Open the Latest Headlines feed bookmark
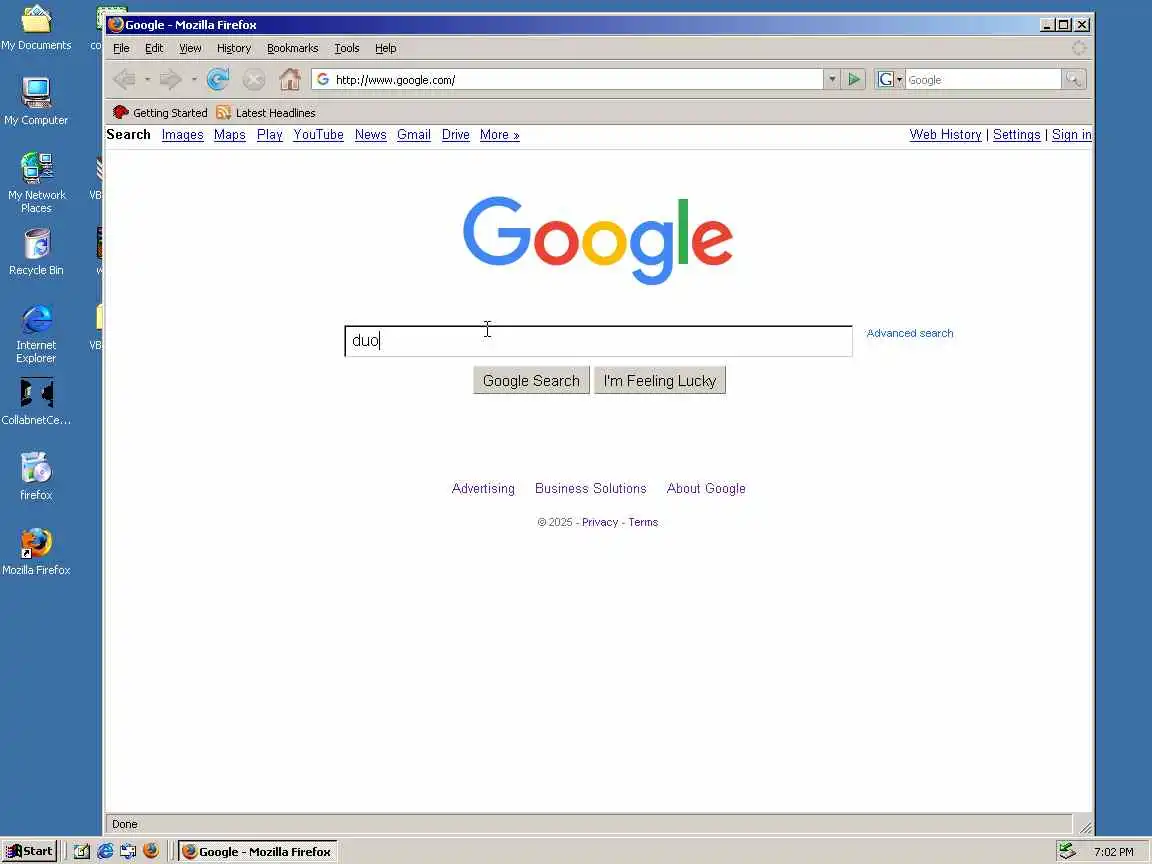 pyautogui.click(x=266, y=112)
